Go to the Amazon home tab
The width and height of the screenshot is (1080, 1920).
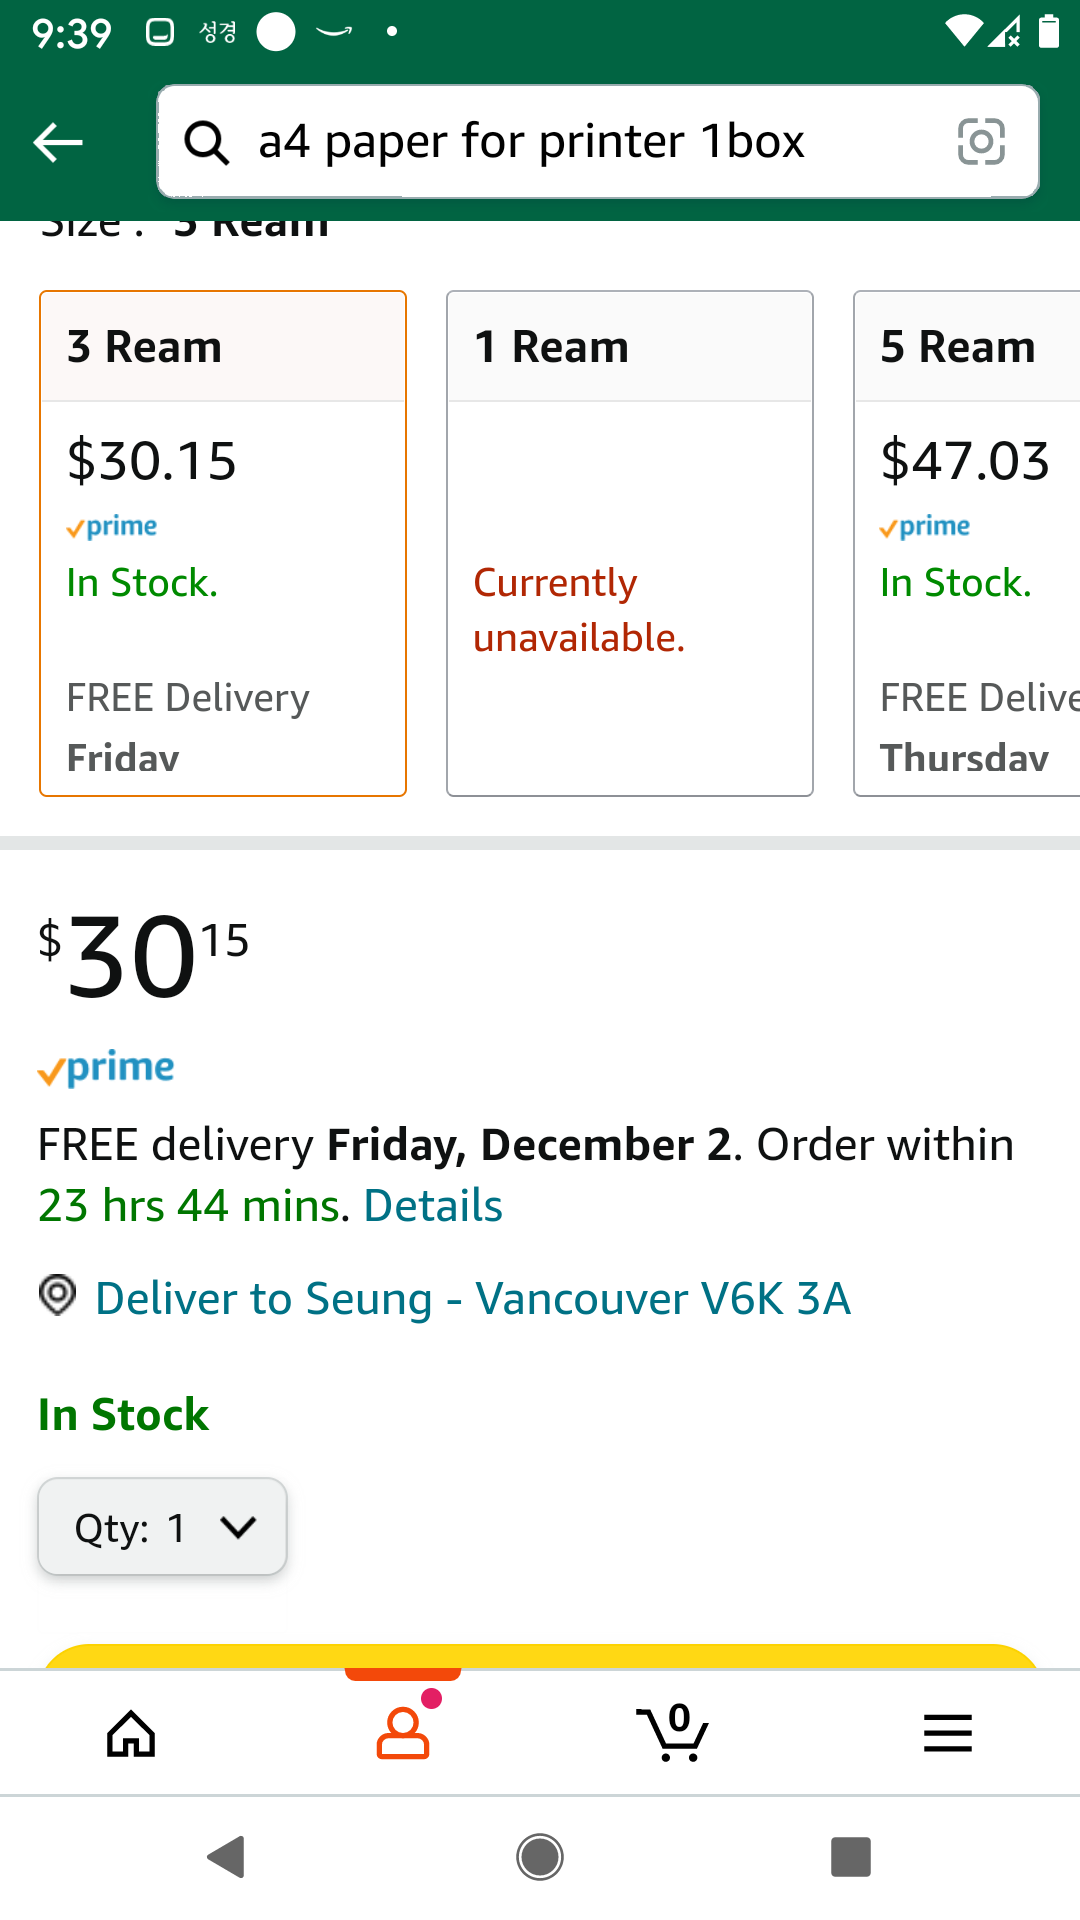coord(131,1733)
